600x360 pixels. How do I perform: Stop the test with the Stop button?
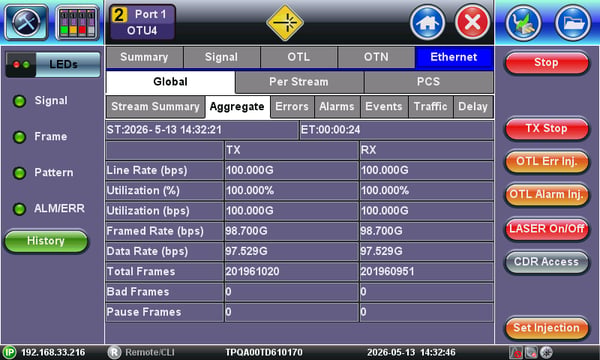546,63
